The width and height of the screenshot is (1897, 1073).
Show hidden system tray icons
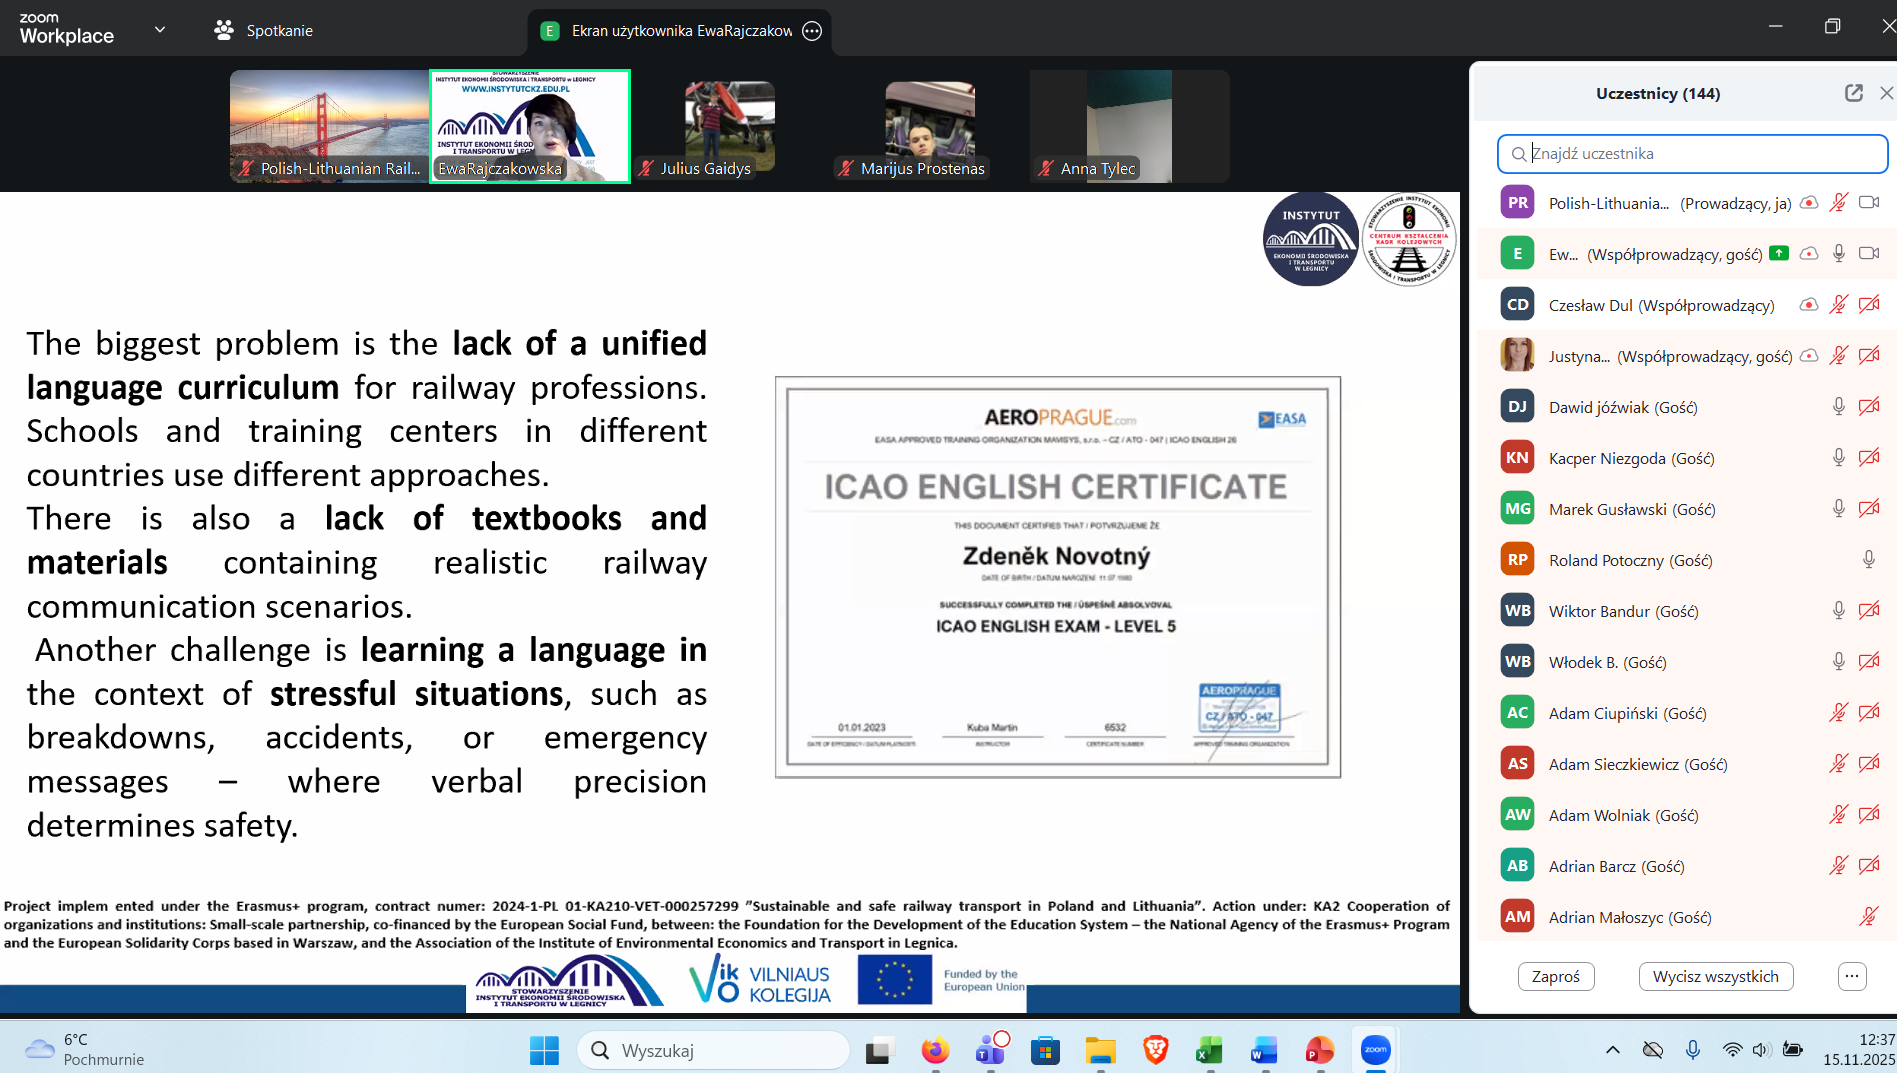point(1612,1050)
